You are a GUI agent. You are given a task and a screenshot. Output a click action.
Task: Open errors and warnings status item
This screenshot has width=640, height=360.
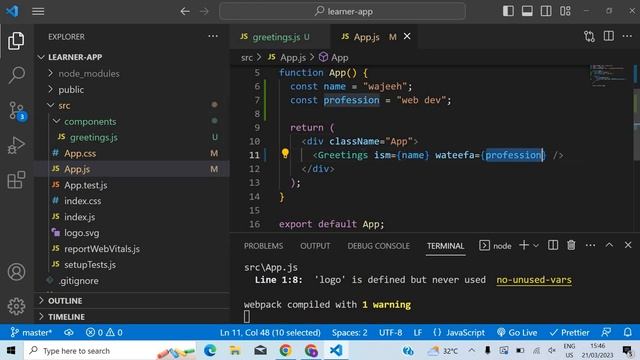coord(104,332)
